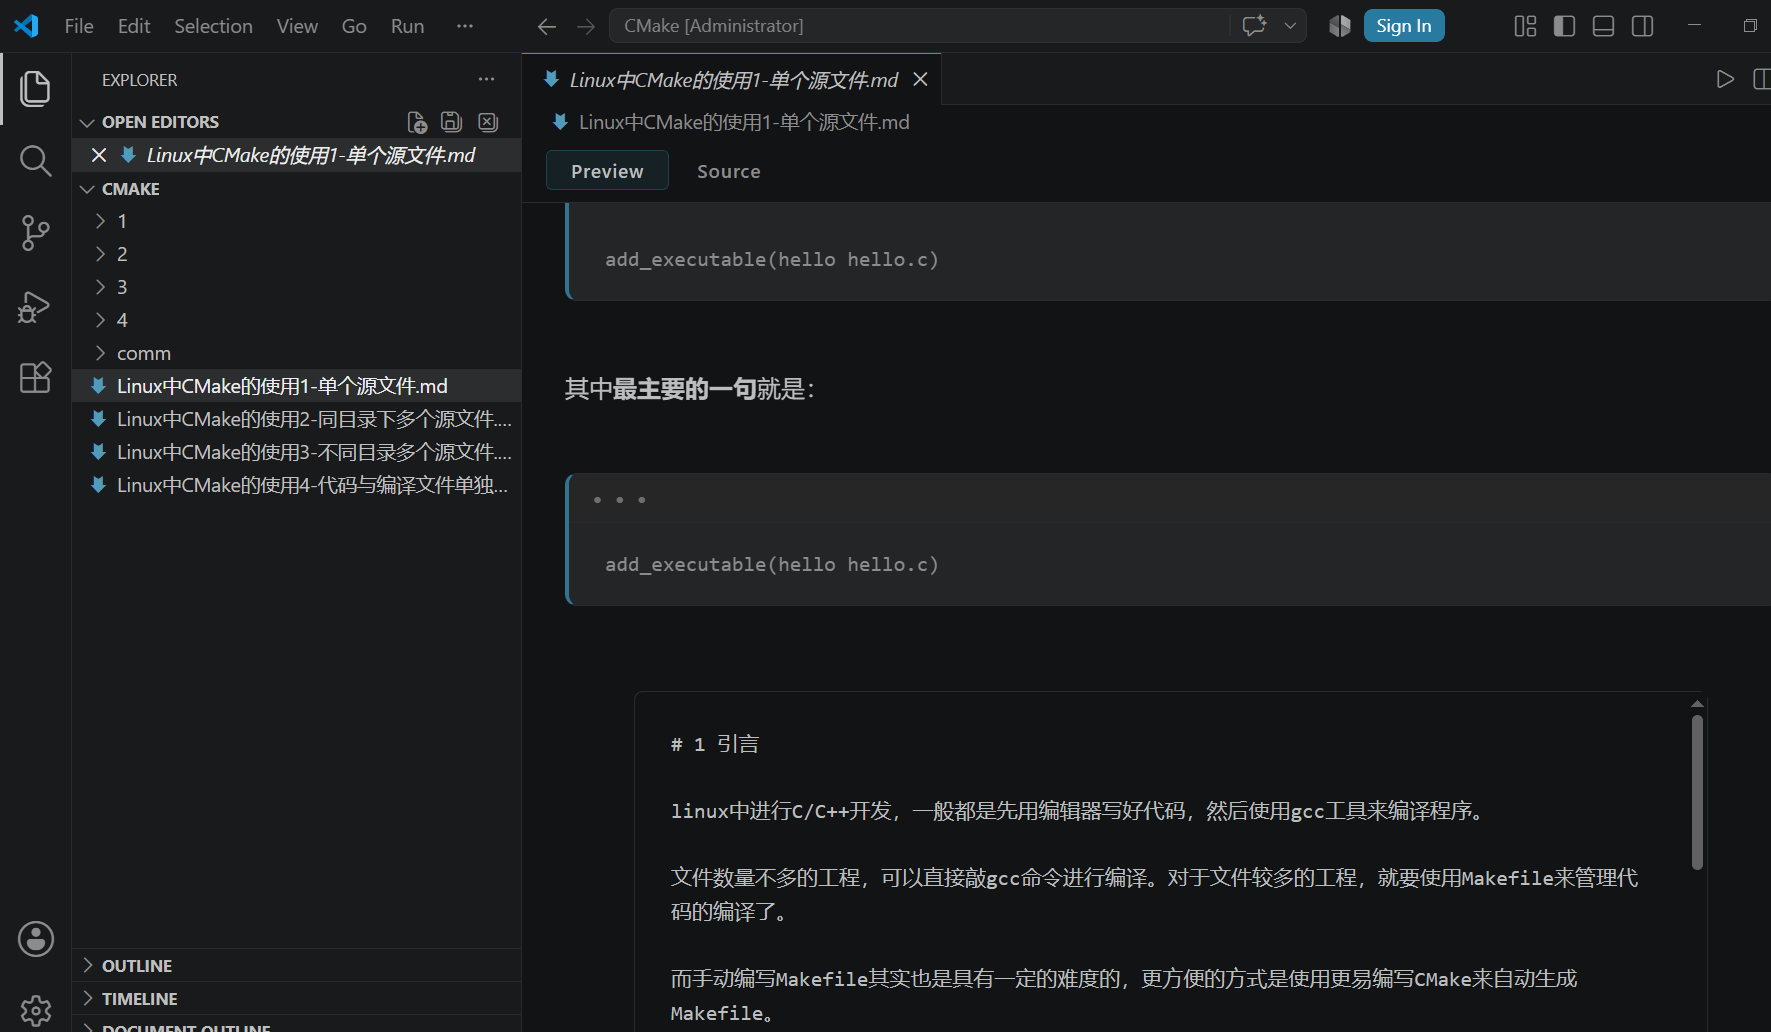This screenshot has width=1771, height=1032.
Task: Open the File menu
Action: pos(79,26)
